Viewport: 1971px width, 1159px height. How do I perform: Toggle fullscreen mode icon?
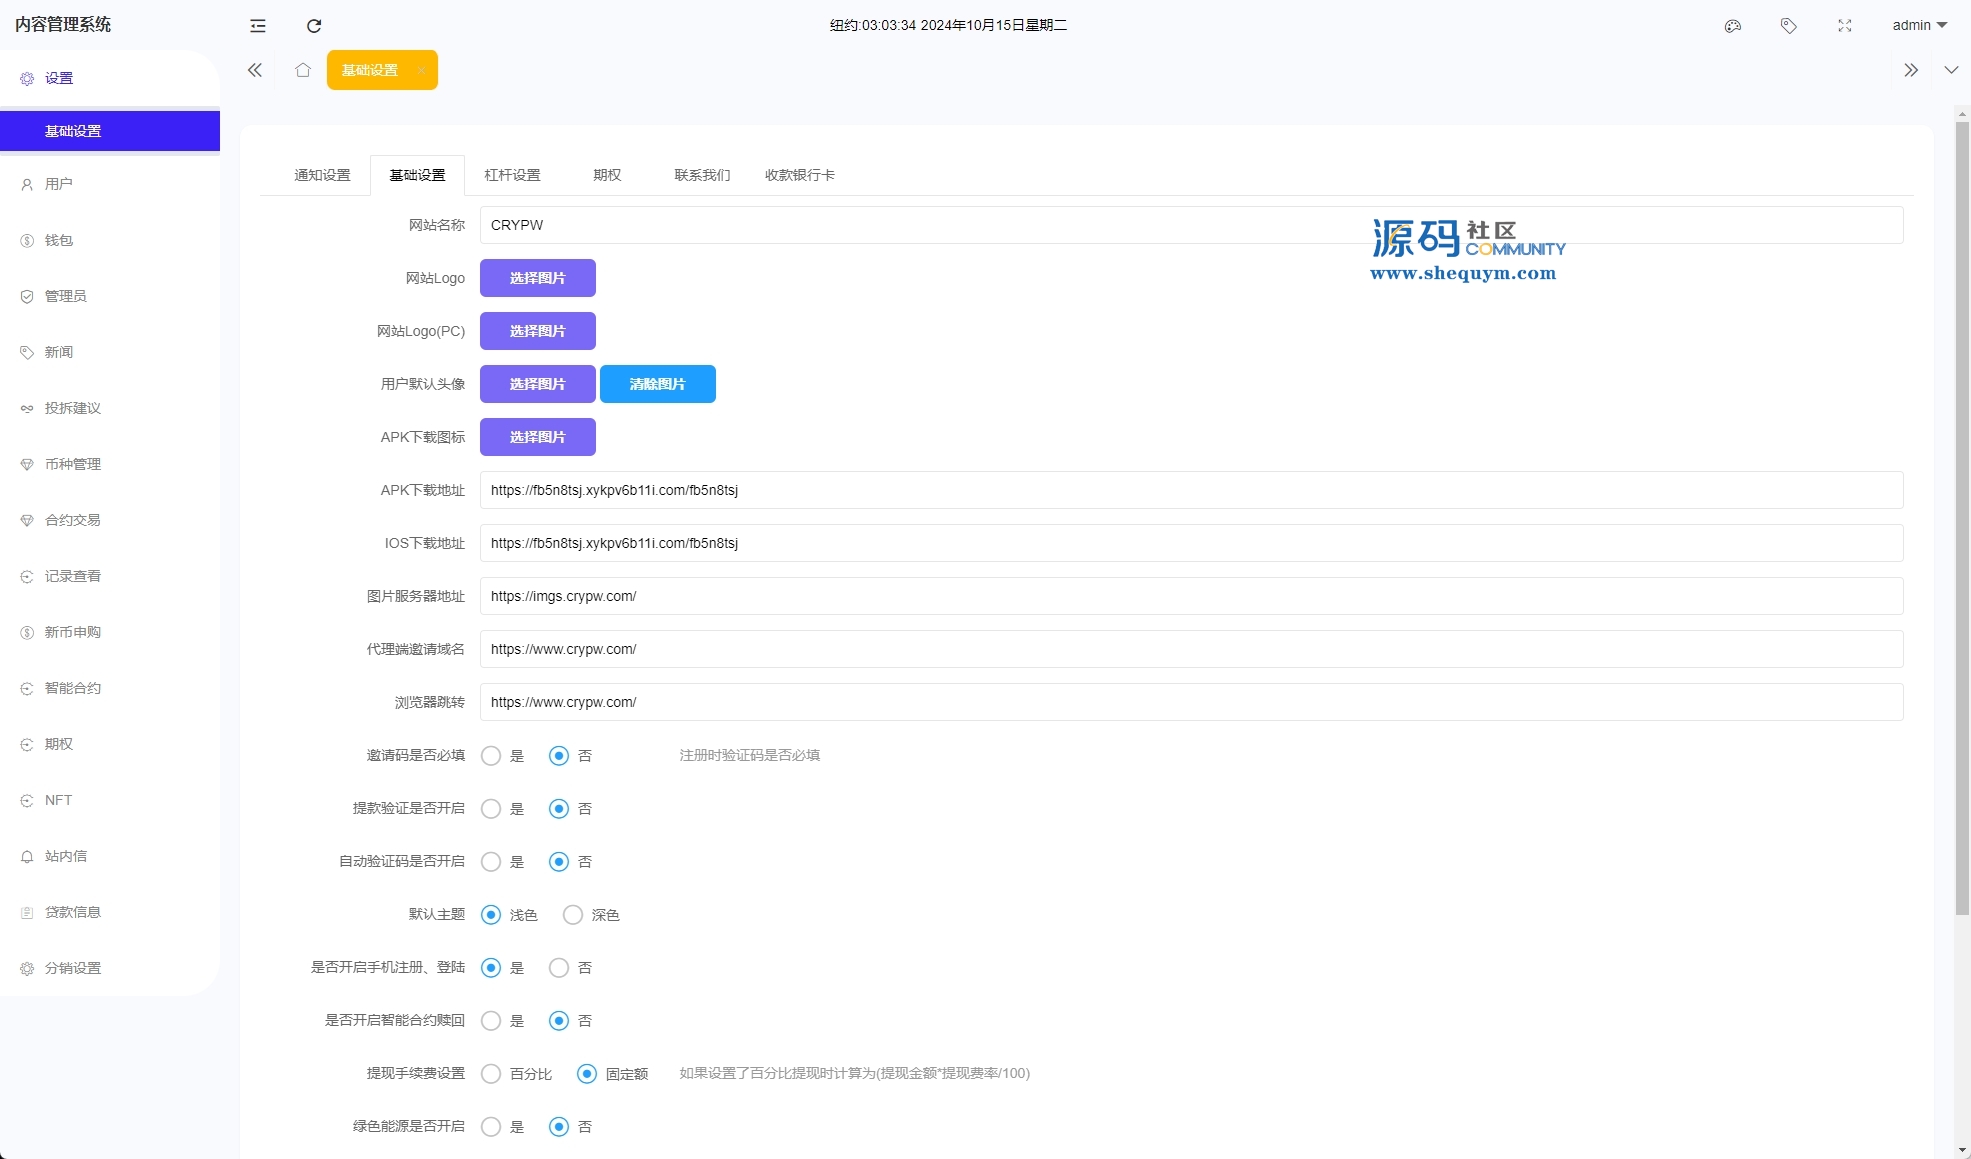point(1845,26)
